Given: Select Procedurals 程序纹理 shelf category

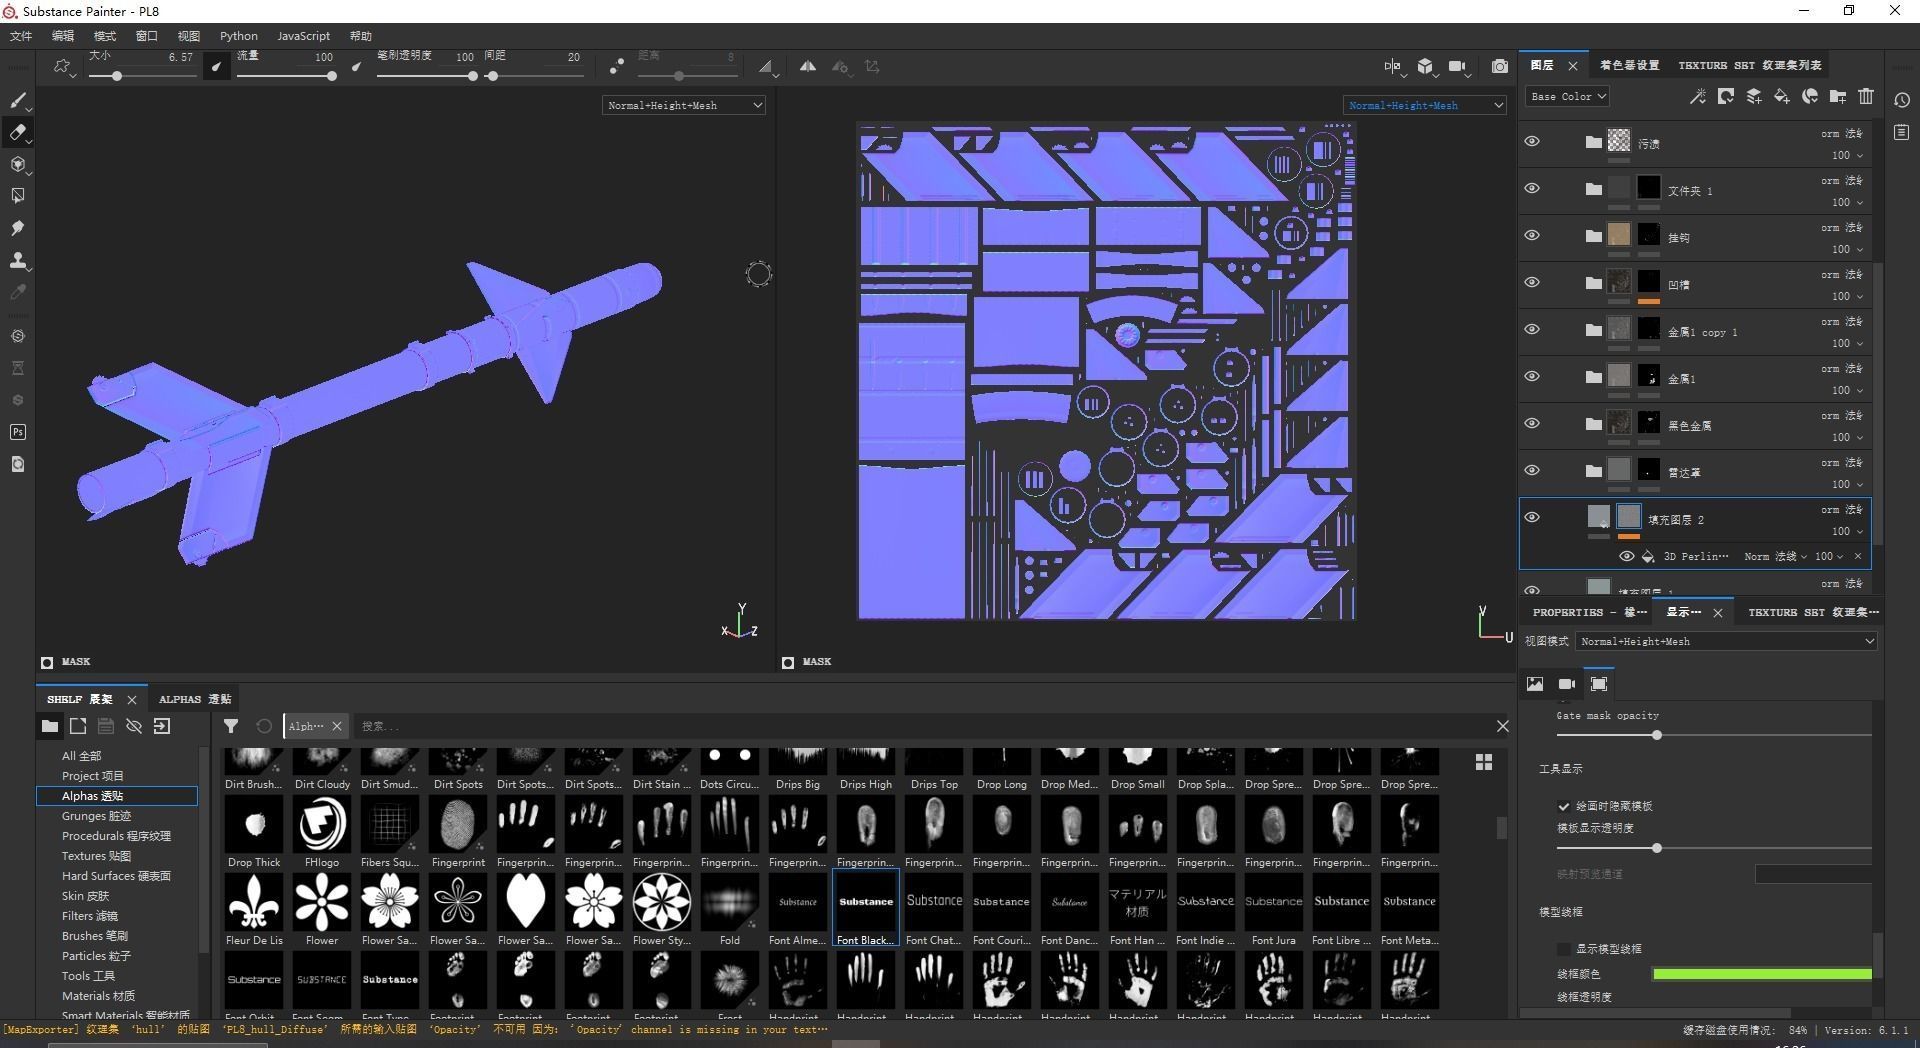Looking at the screenshot, I should tap(116, 836).
